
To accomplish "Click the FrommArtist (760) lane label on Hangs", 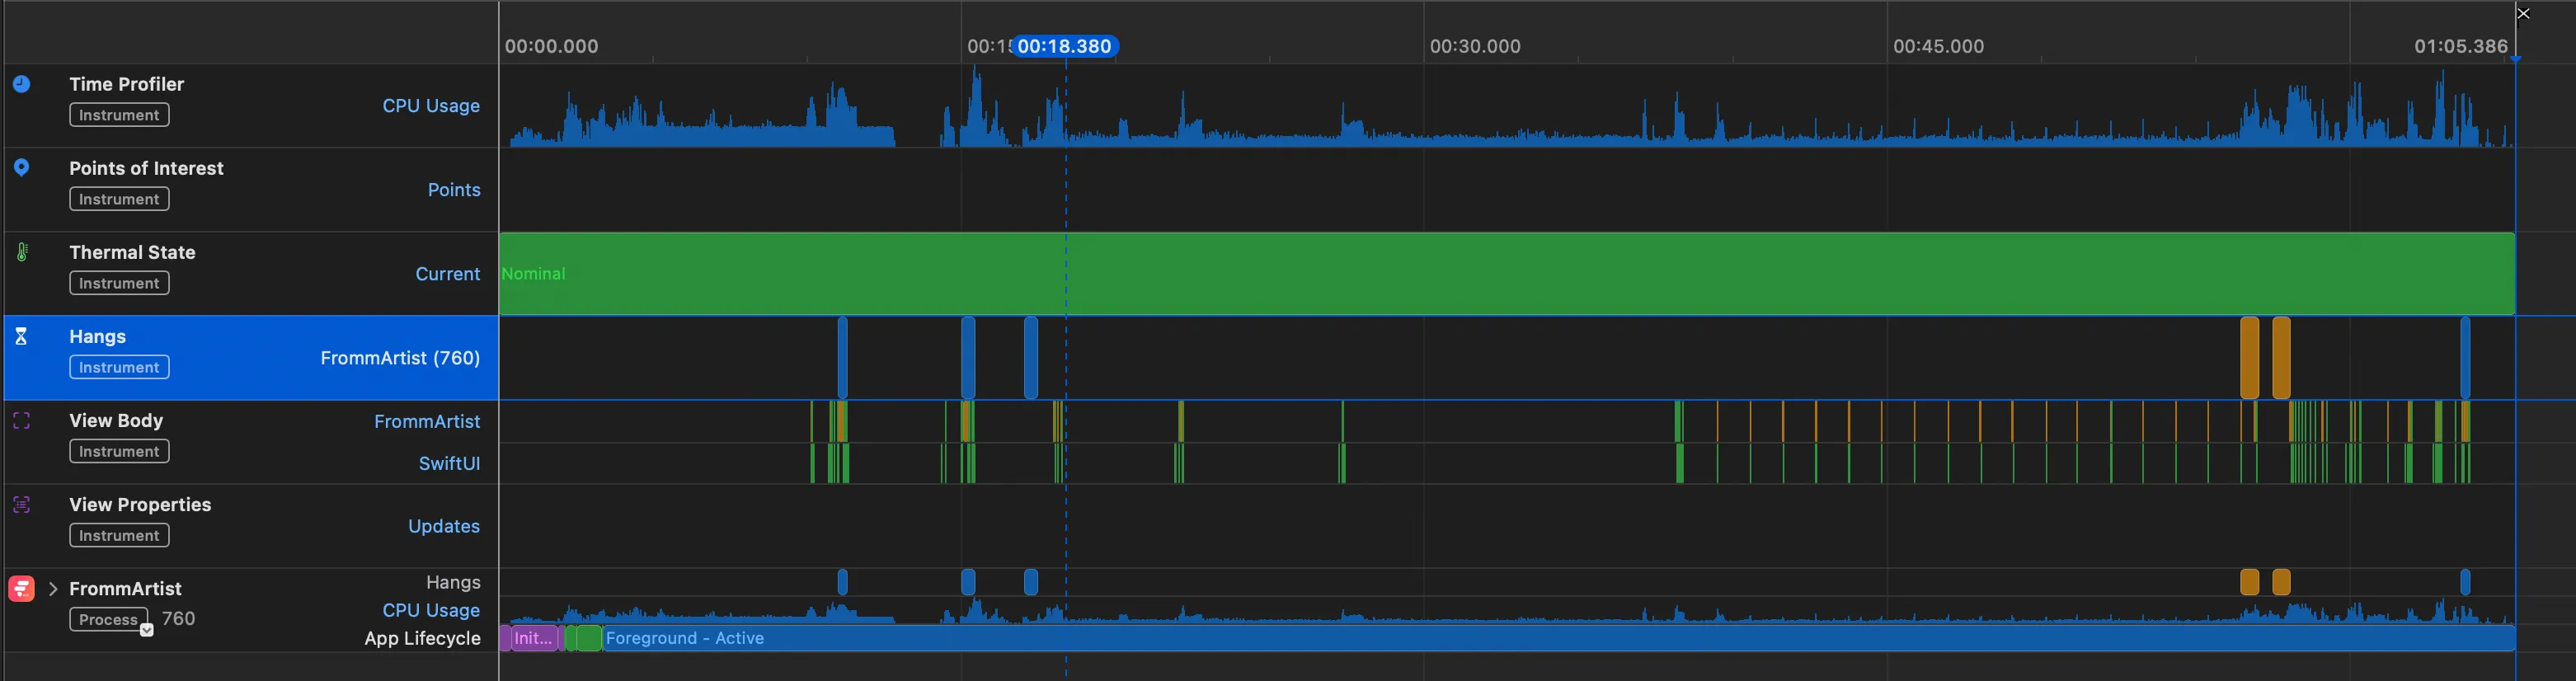I will [400, 357].
